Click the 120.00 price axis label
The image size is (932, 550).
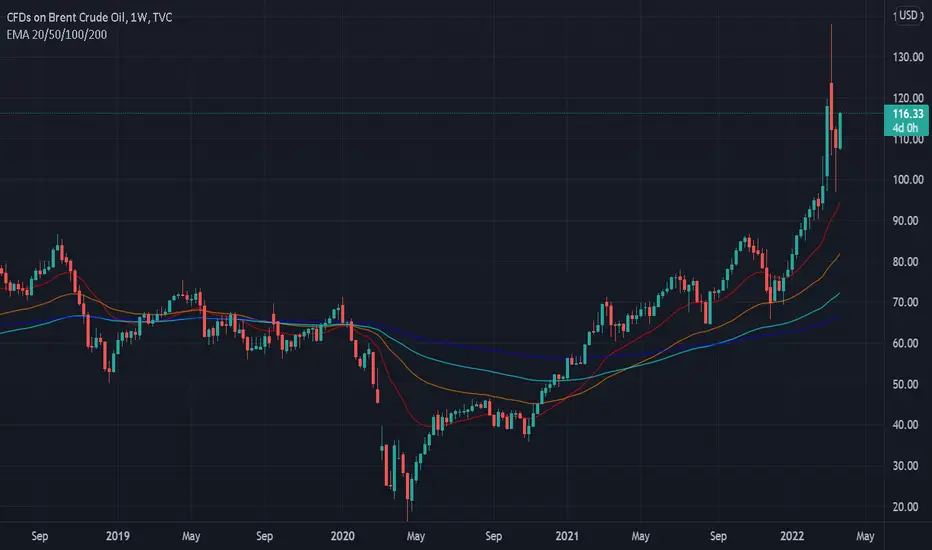coord(908,98)
